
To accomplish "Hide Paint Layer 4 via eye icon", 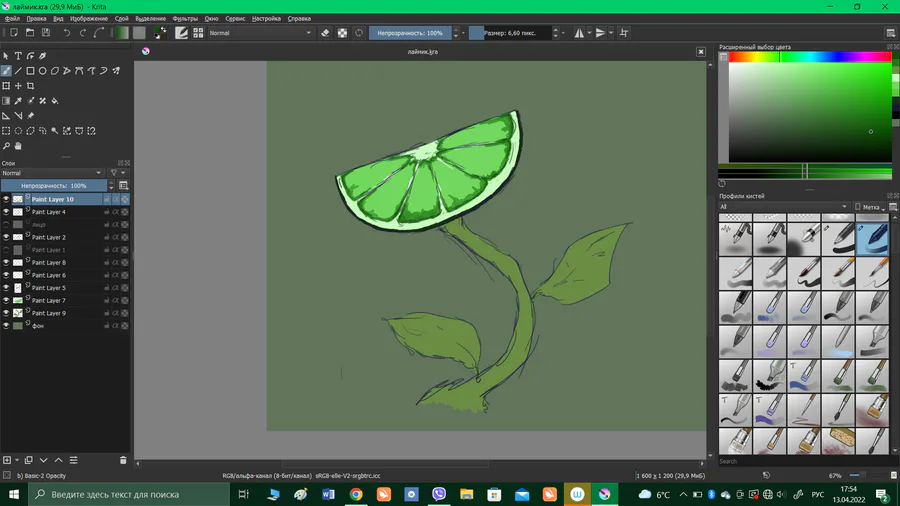I will (x=6, y=212).
